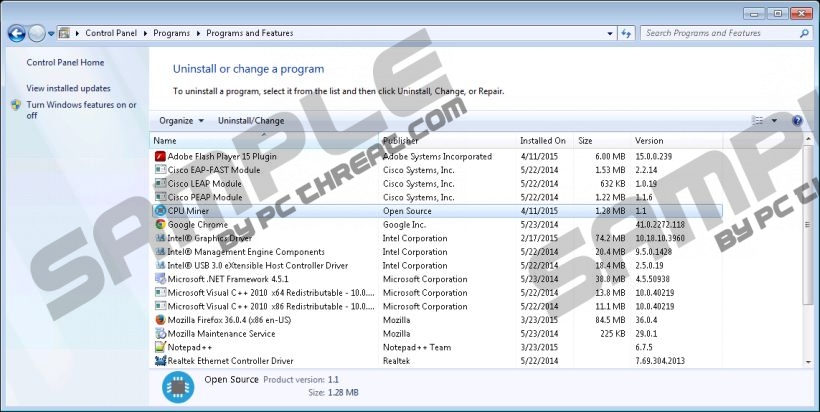This screenshot has height=412, width=820.
Task: Select the Cisco LEAP Module name
Action: click(x=204, y=184)
